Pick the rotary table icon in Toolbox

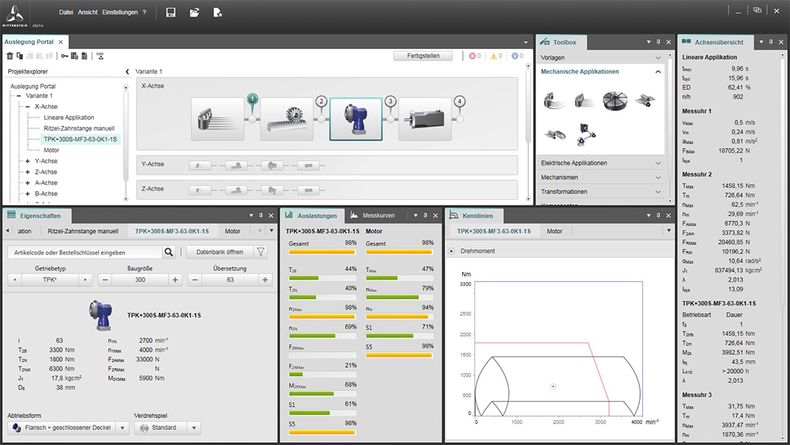[x=613, y=101]
